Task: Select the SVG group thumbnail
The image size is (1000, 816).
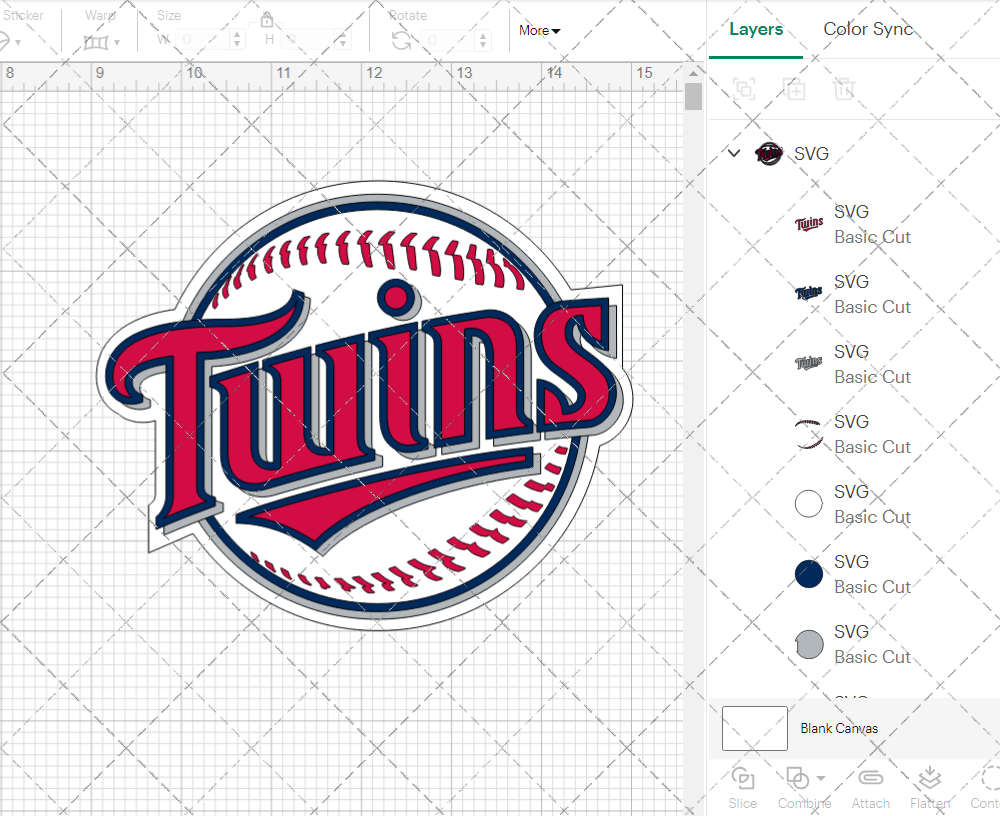Action: click(x=768, y=154)
